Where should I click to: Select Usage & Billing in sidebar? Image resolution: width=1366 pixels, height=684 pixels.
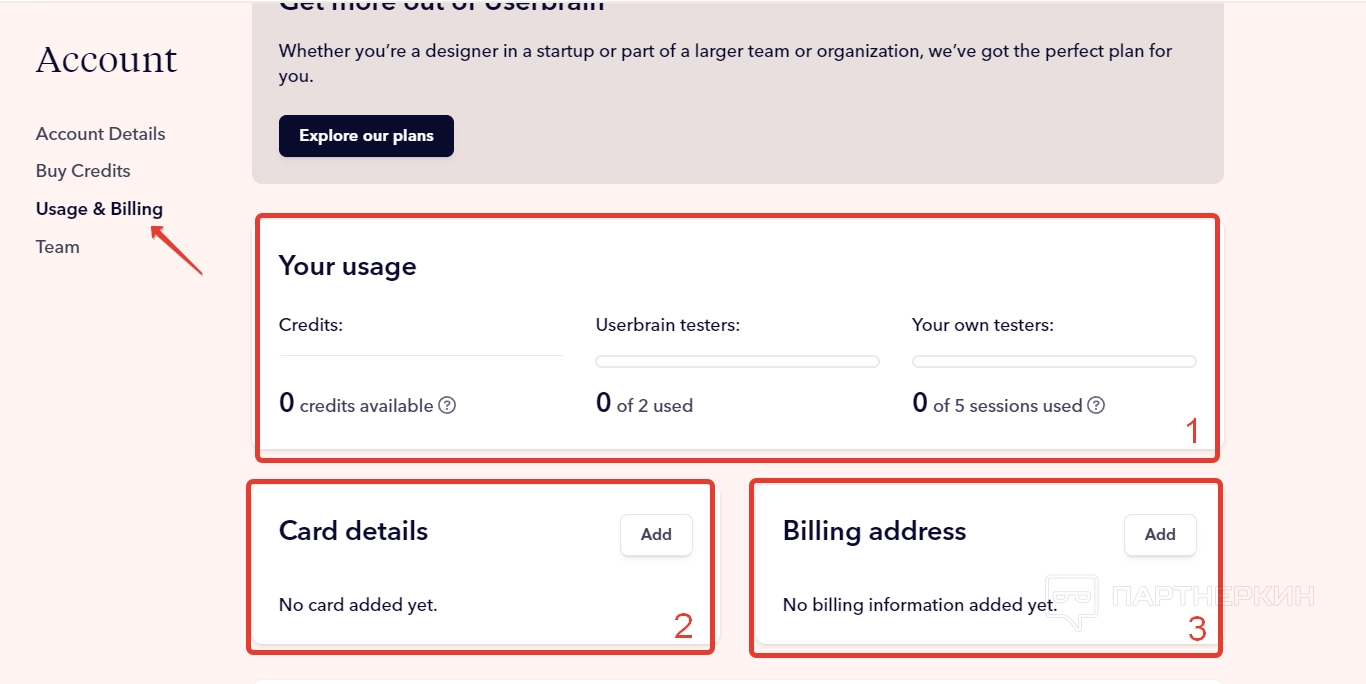click(99, 209)
